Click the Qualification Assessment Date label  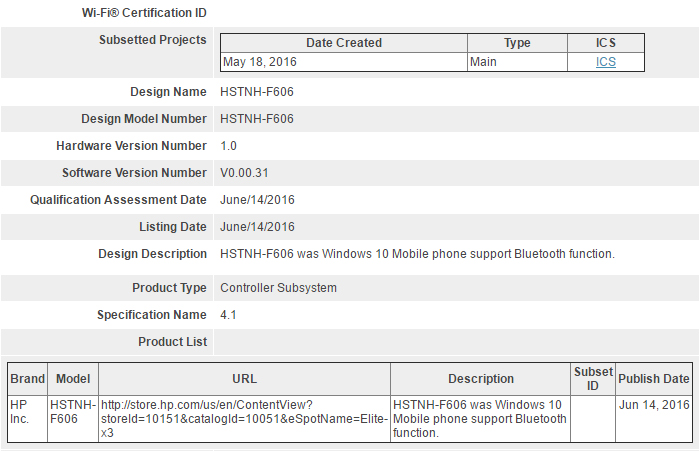tap(118, 200)
